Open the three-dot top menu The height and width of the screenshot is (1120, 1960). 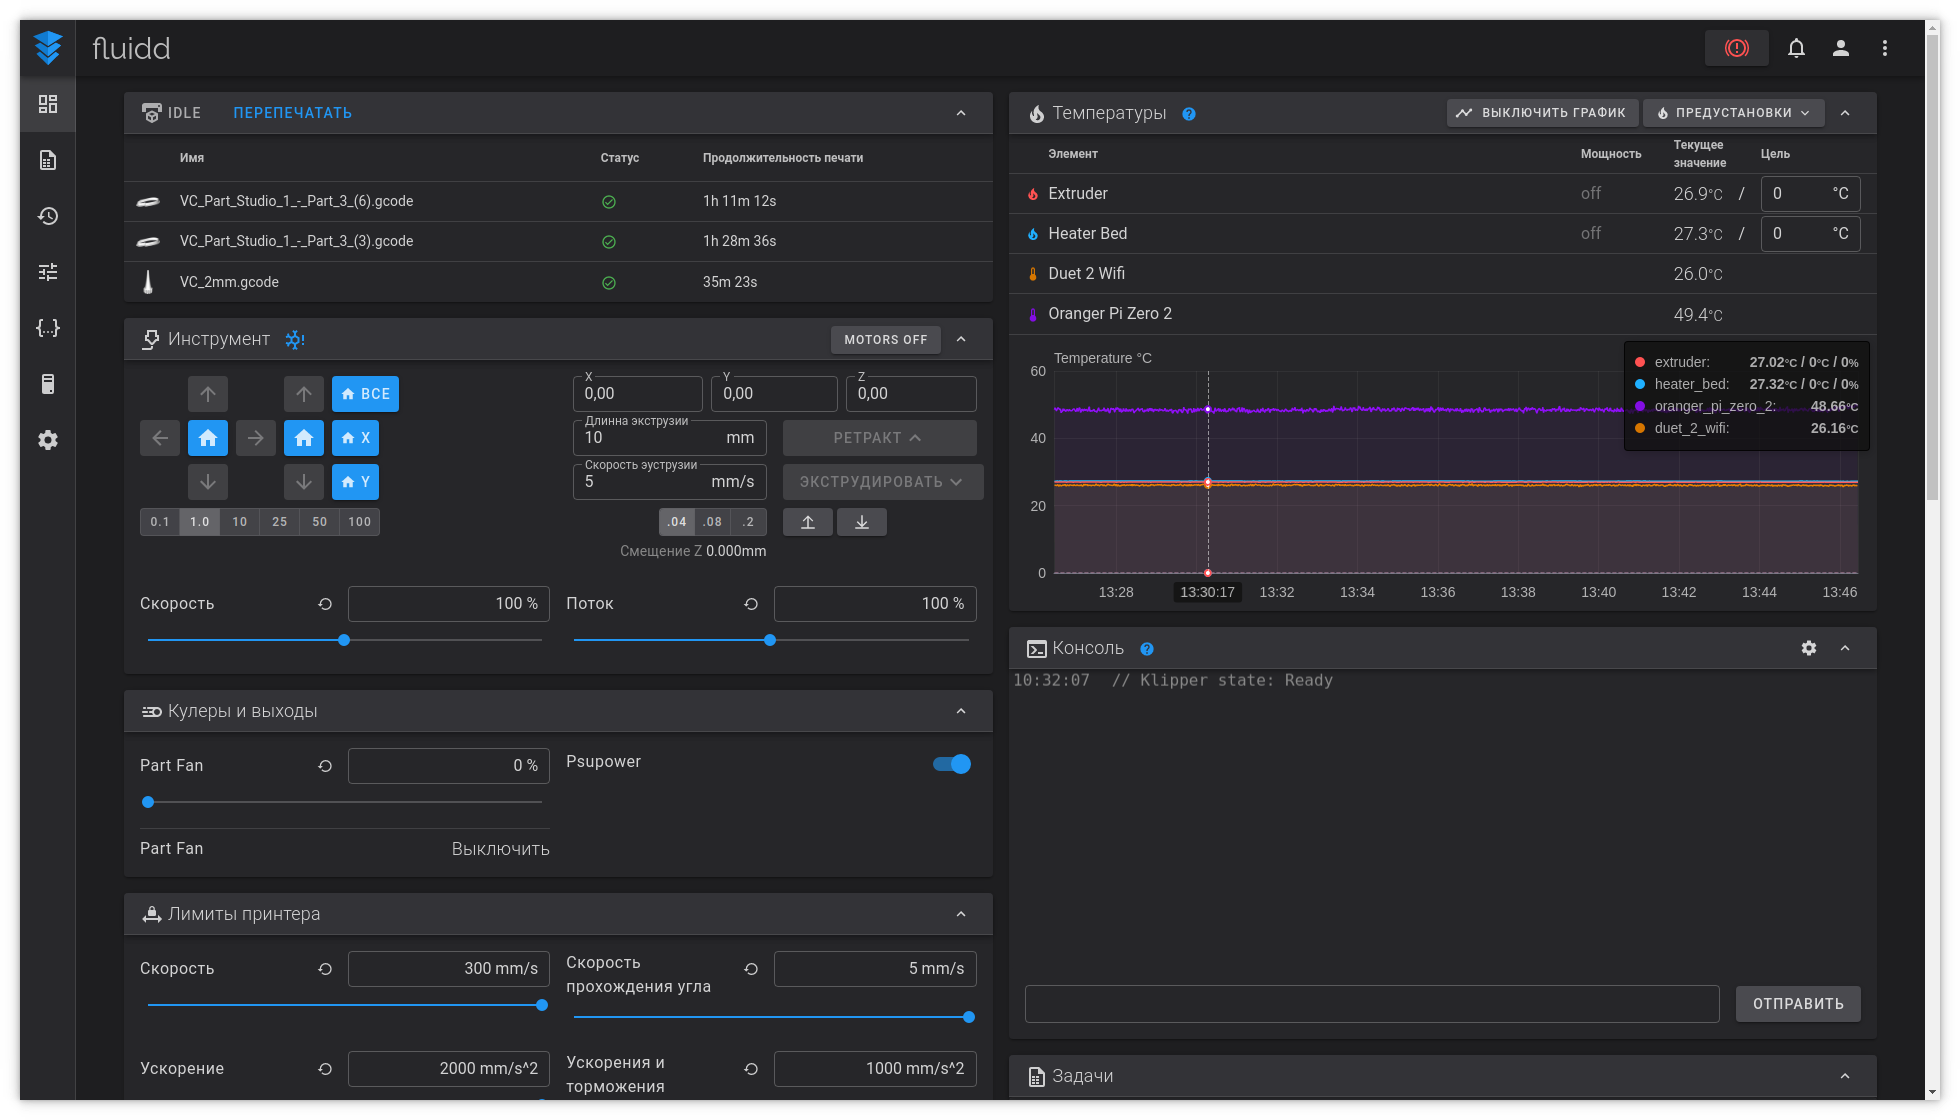[1884, 48]
